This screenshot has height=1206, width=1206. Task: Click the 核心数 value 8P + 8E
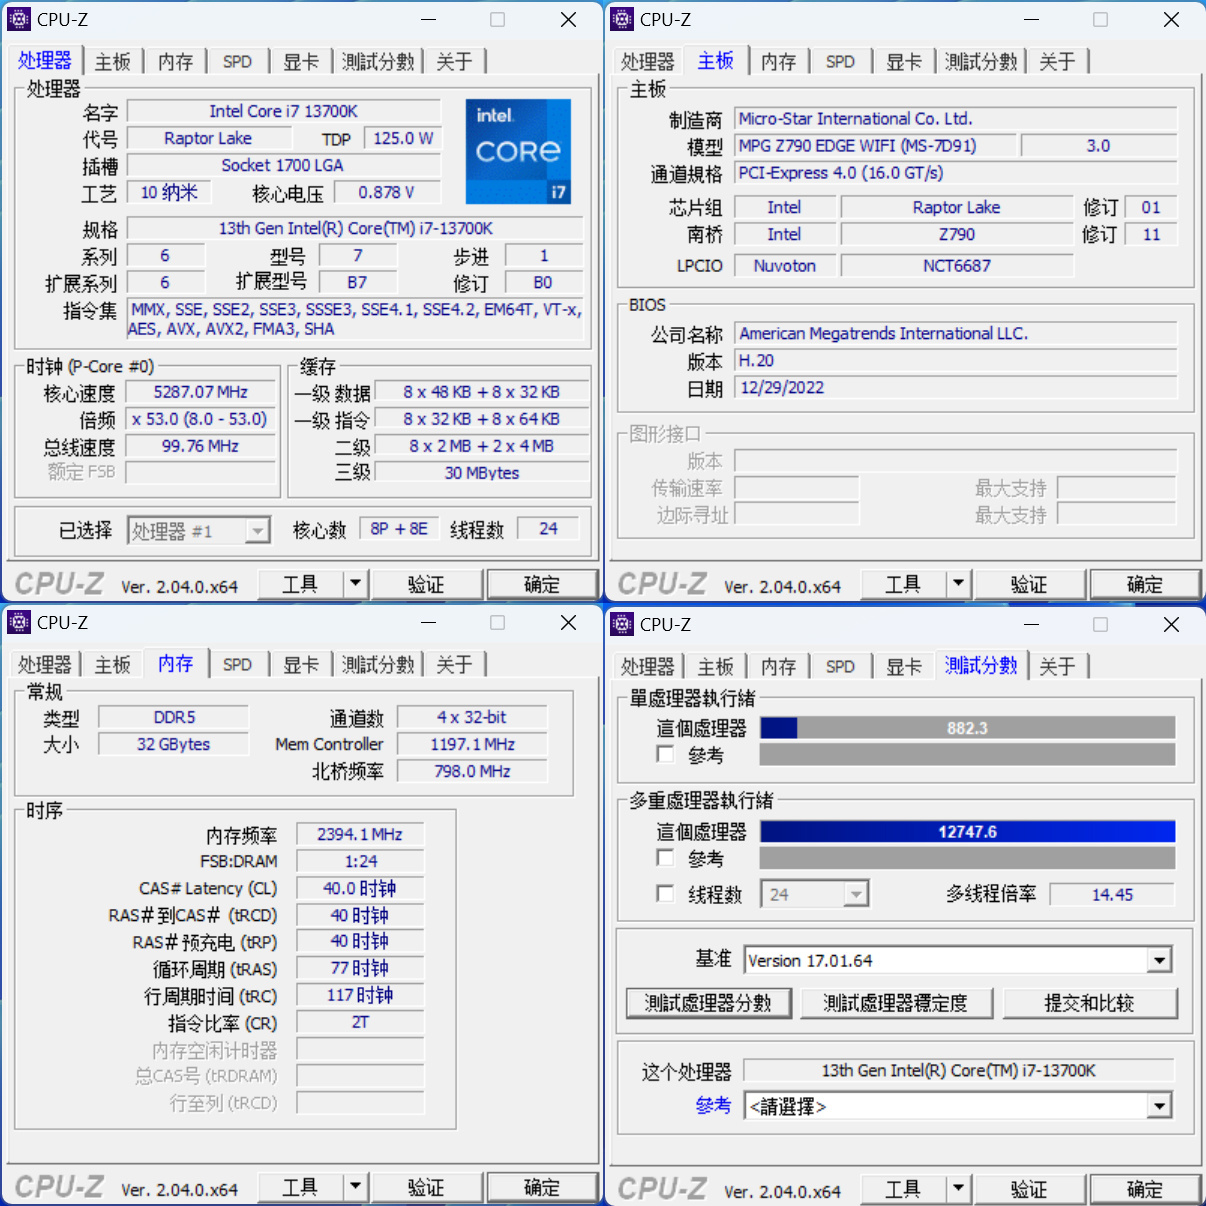399,528
